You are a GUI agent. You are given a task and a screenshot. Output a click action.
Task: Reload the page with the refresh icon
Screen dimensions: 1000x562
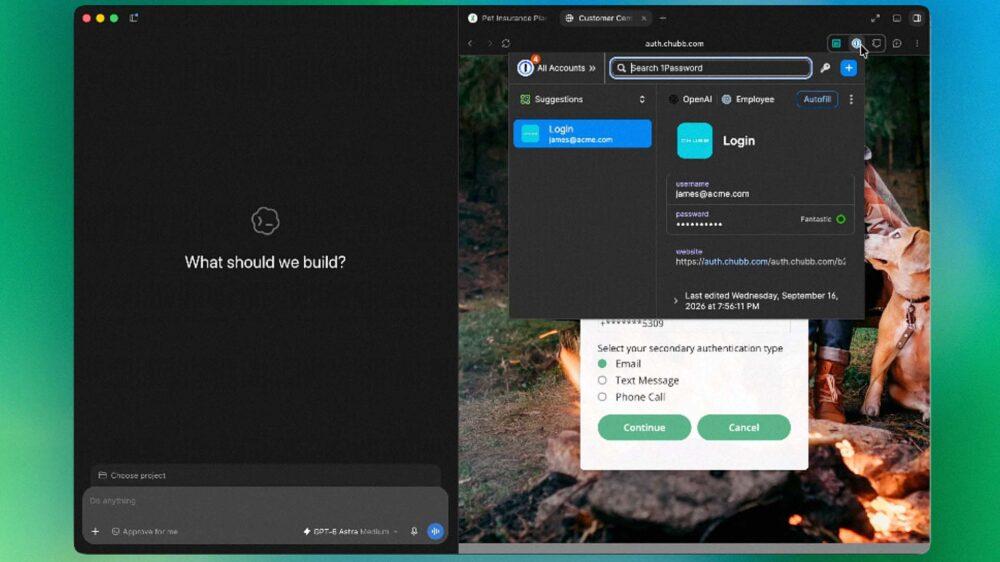click(x=506, y=43)
